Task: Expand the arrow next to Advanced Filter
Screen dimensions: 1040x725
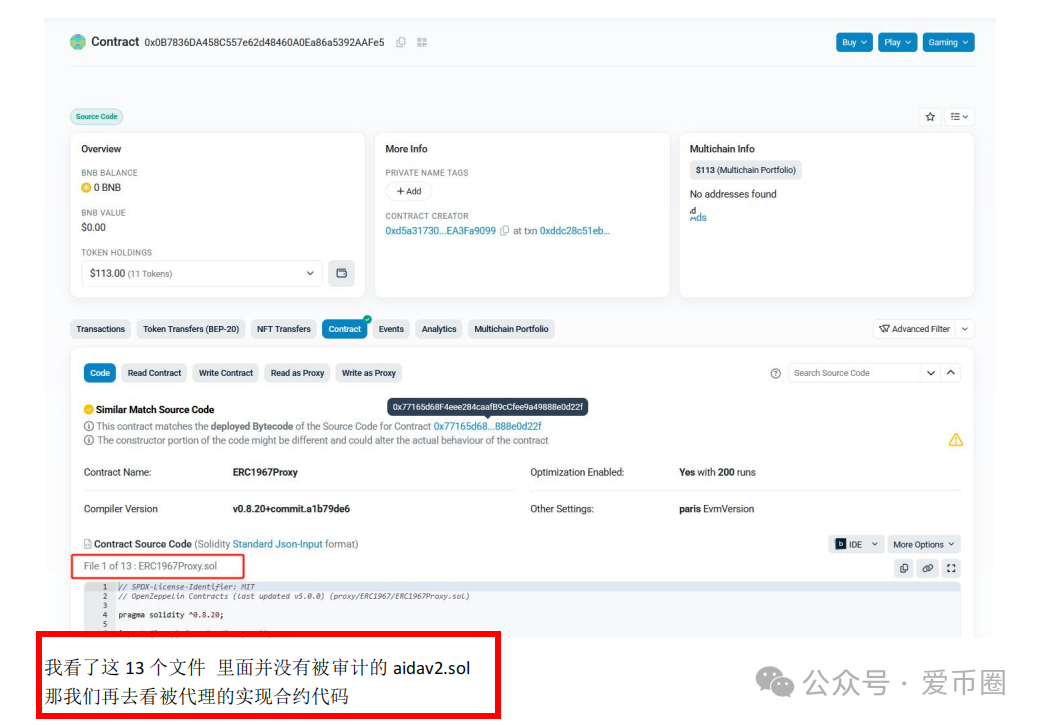Action: pos(965,329)
